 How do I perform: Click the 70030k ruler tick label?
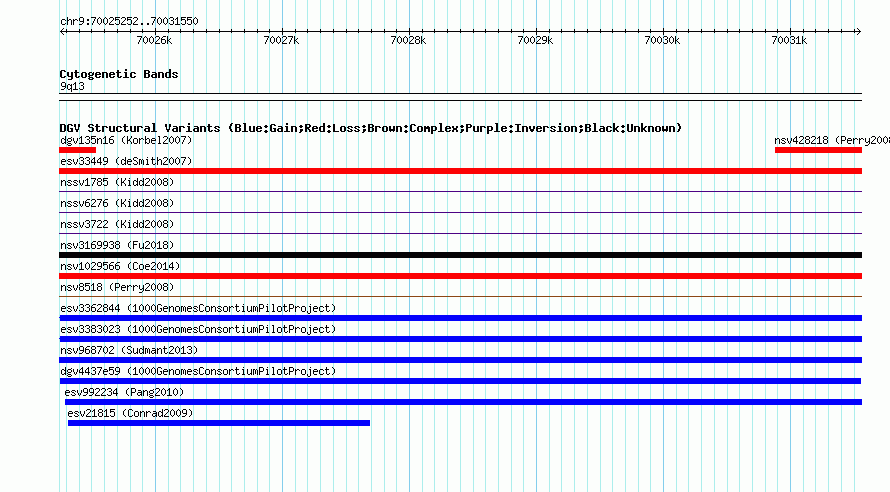(662, 40)
